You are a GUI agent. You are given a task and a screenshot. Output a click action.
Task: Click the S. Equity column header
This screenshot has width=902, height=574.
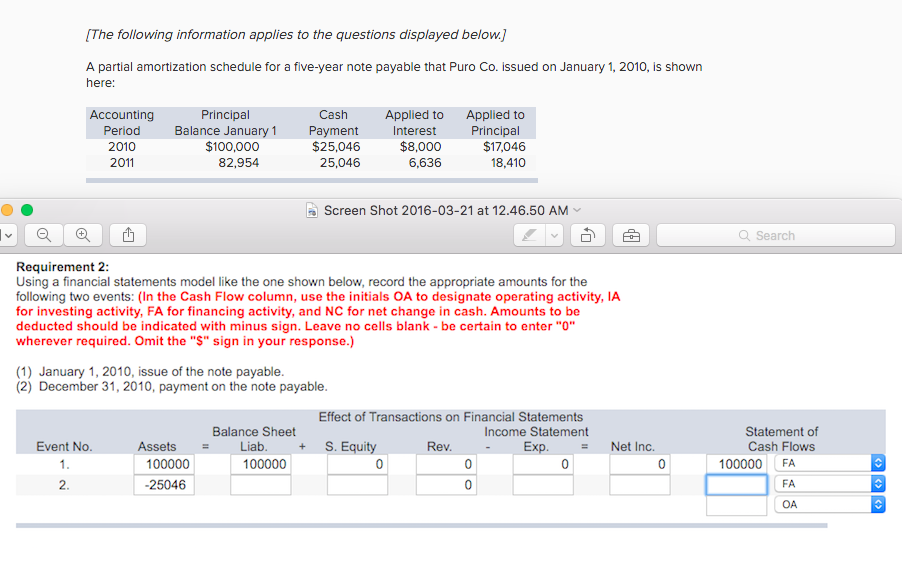(x=350, y=446)
